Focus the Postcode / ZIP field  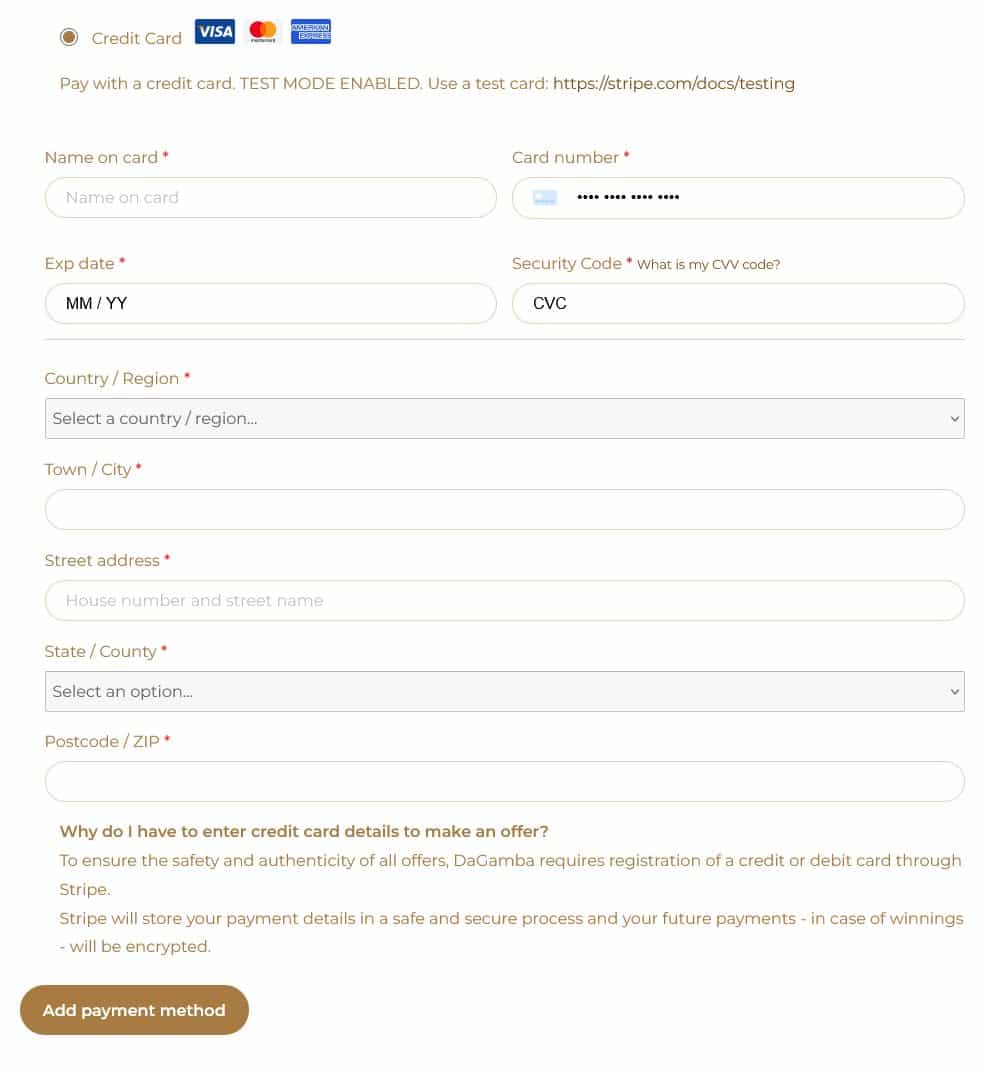[x=504, y=782]
